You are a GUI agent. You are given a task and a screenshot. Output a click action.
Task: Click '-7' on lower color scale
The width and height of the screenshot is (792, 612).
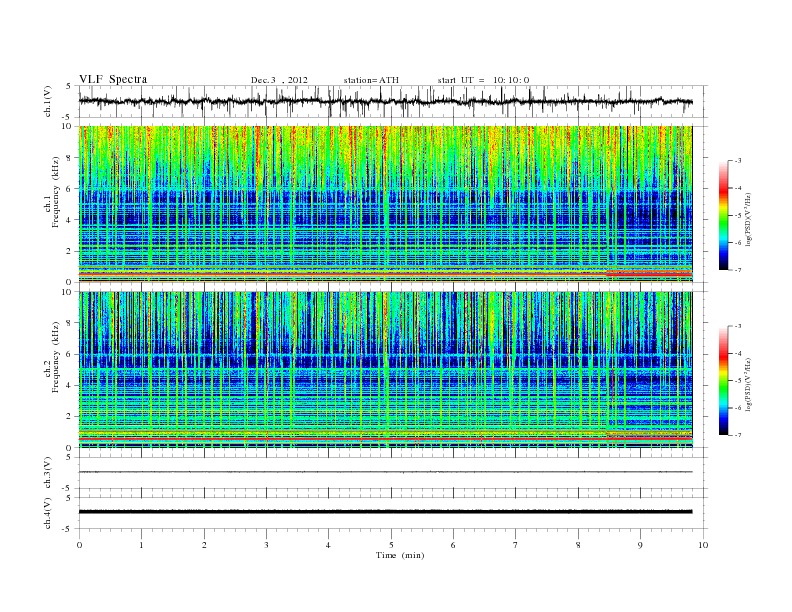coord(738,435)
